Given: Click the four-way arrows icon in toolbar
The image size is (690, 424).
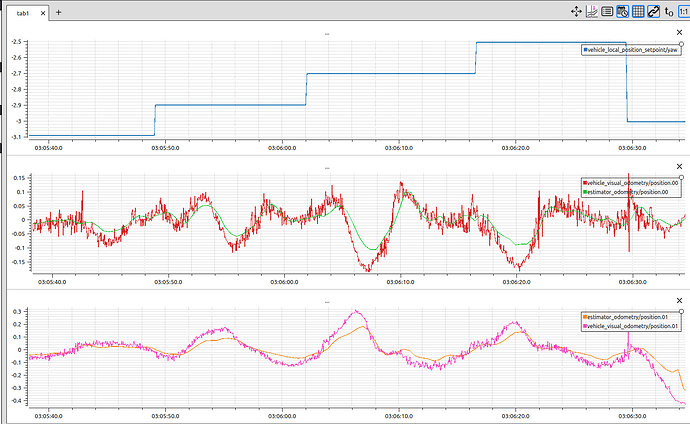Looking at the screenshot, I should tap(577, 12).
